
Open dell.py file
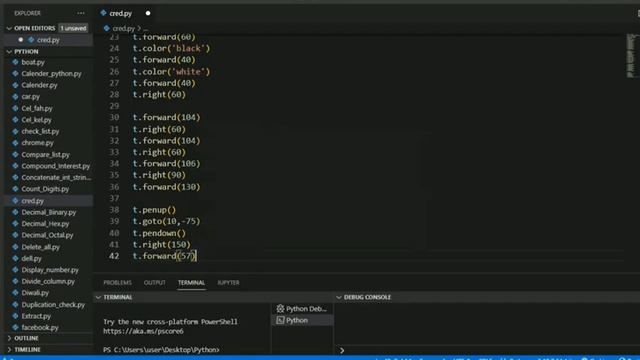point(31,258)
